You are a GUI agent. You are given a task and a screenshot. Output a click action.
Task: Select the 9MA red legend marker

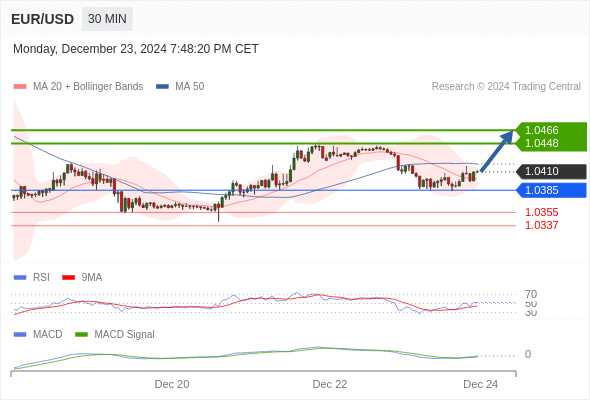coord(68,277)
